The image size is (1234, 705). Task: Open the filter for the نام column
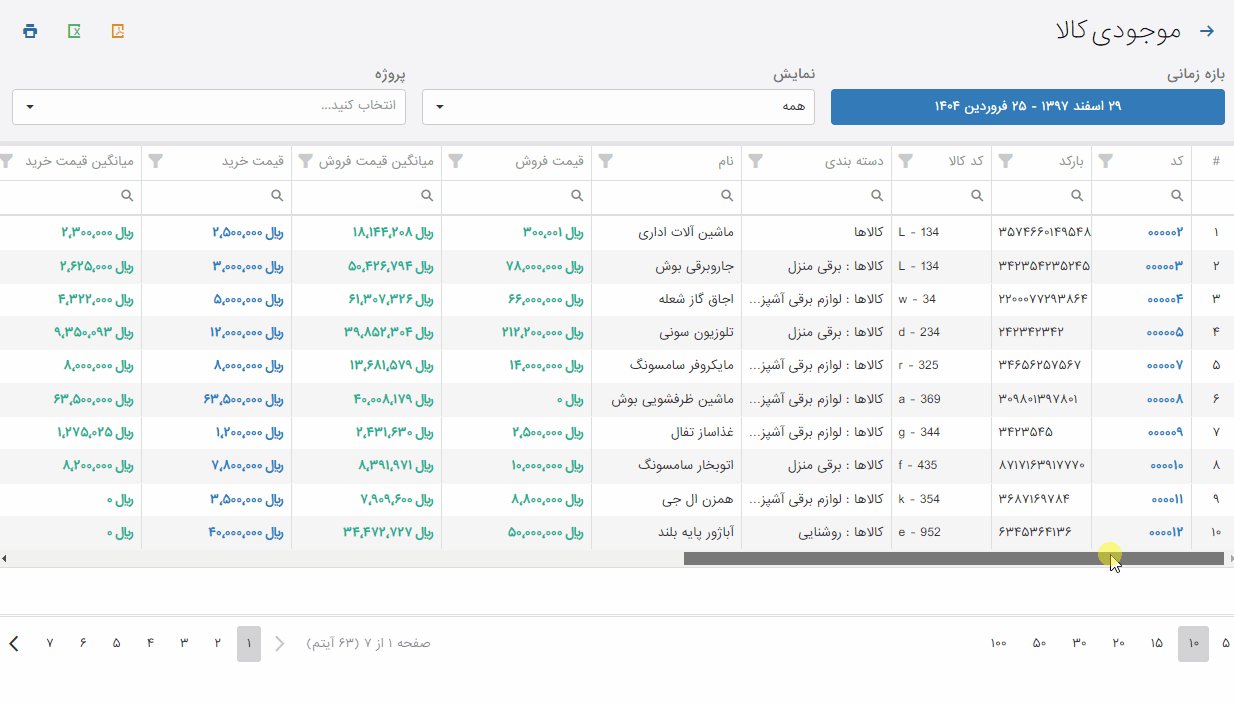pyautogui.click(x=606, y=161)
